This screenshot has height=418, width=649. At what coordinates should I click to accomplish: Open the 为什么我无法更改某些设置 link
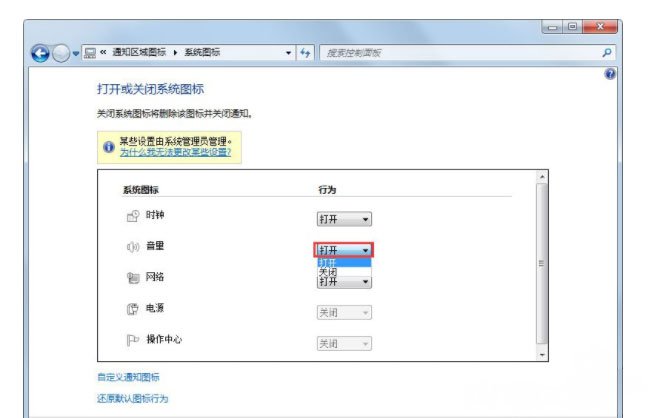click(x=175, y=152)
